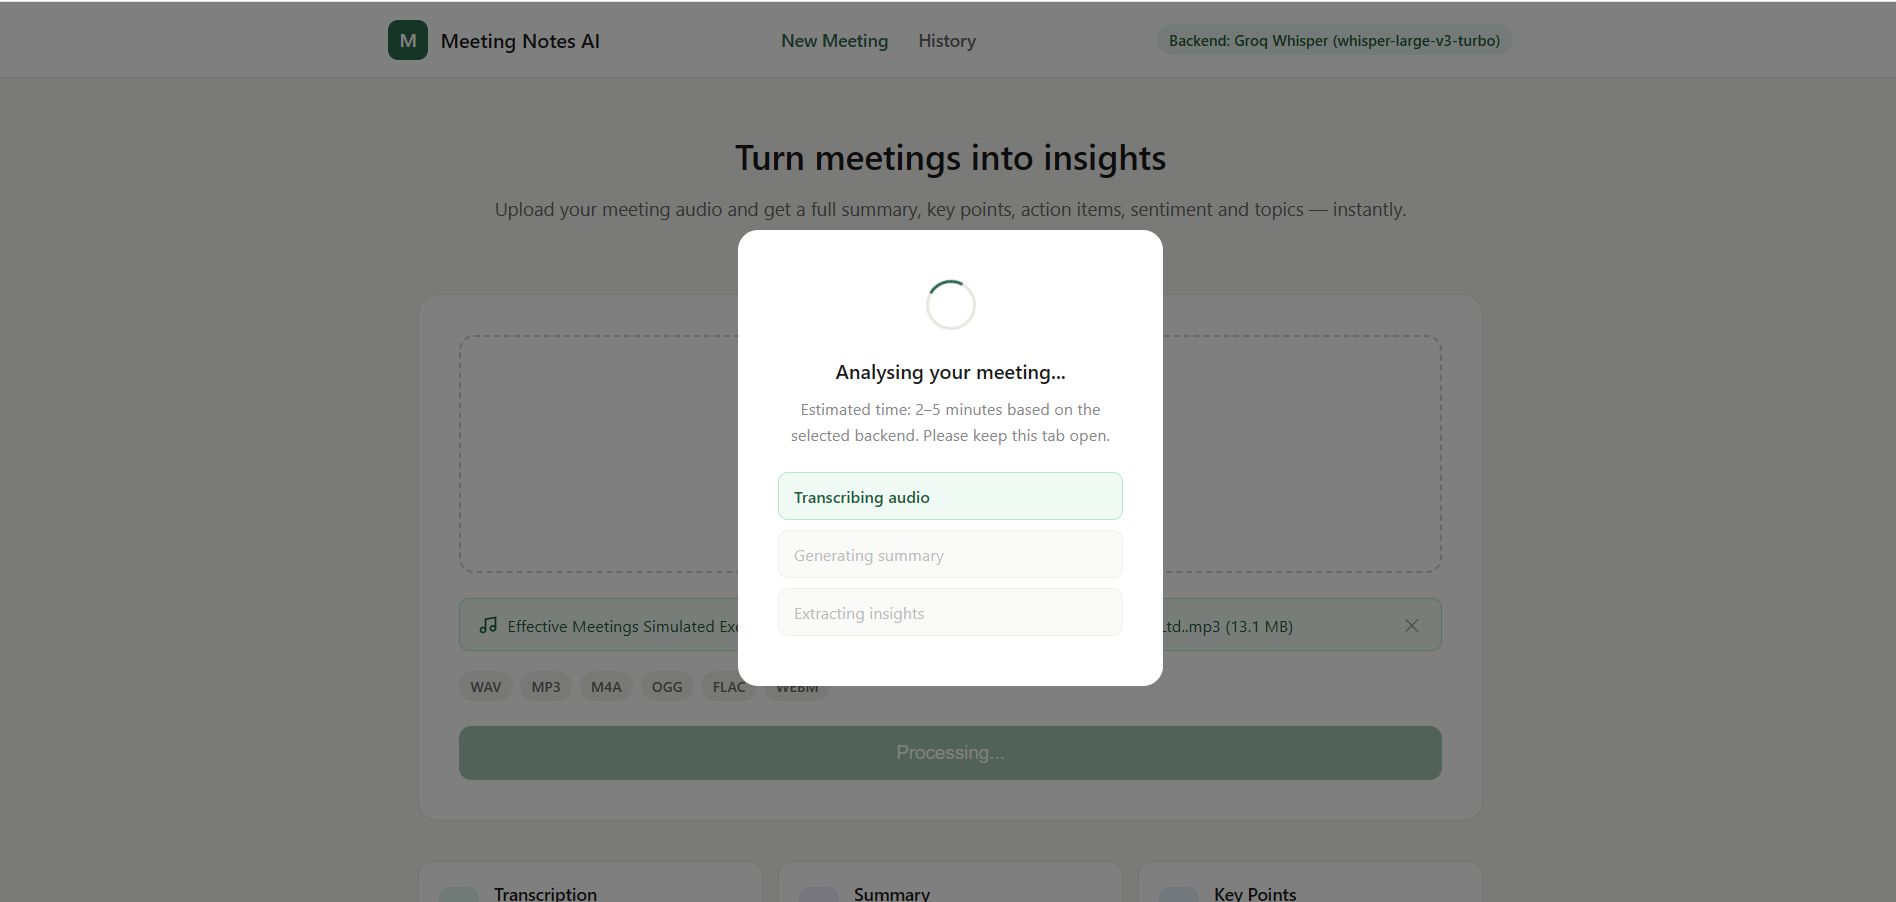Click the green M logo icon
This screenshot has width=1896, height=902.
pyautogui.click(x=408, y=40)
